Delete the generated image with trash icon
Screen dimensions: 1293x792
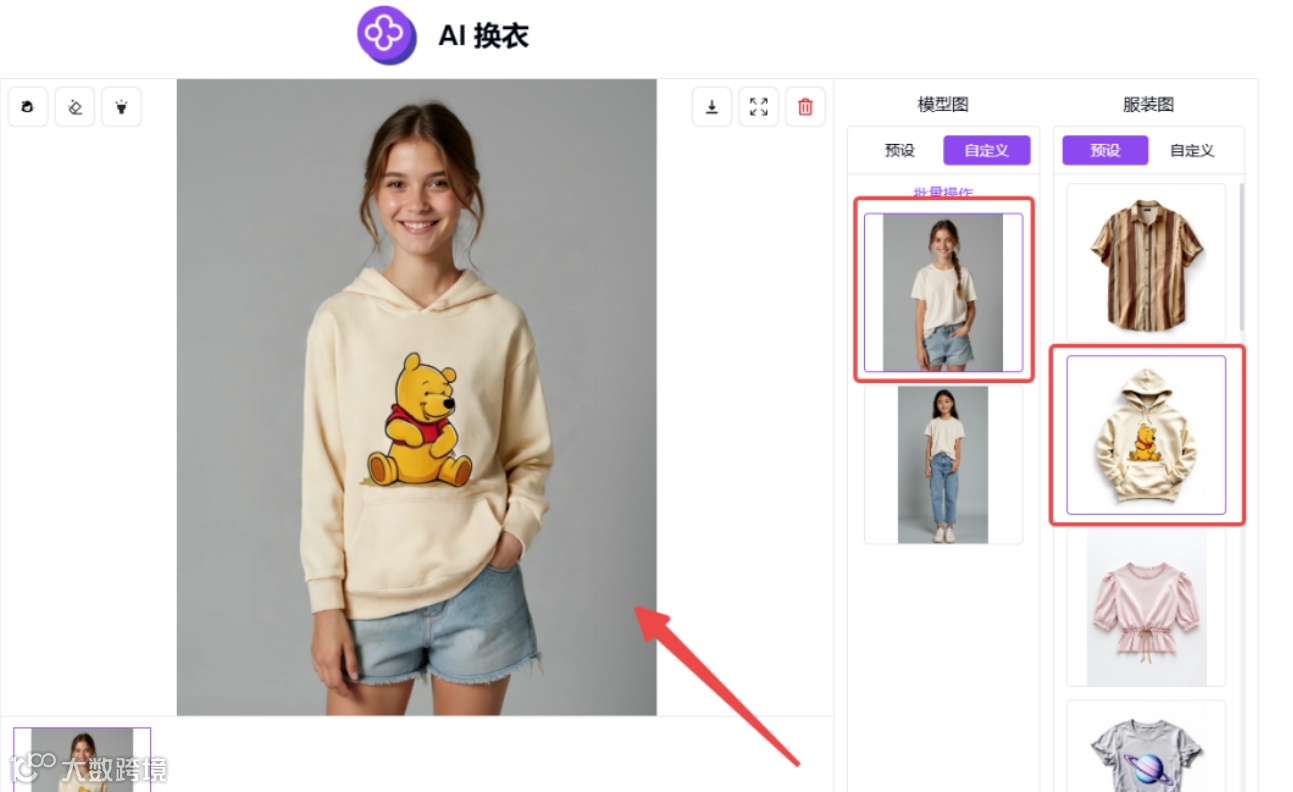[805, 107]
